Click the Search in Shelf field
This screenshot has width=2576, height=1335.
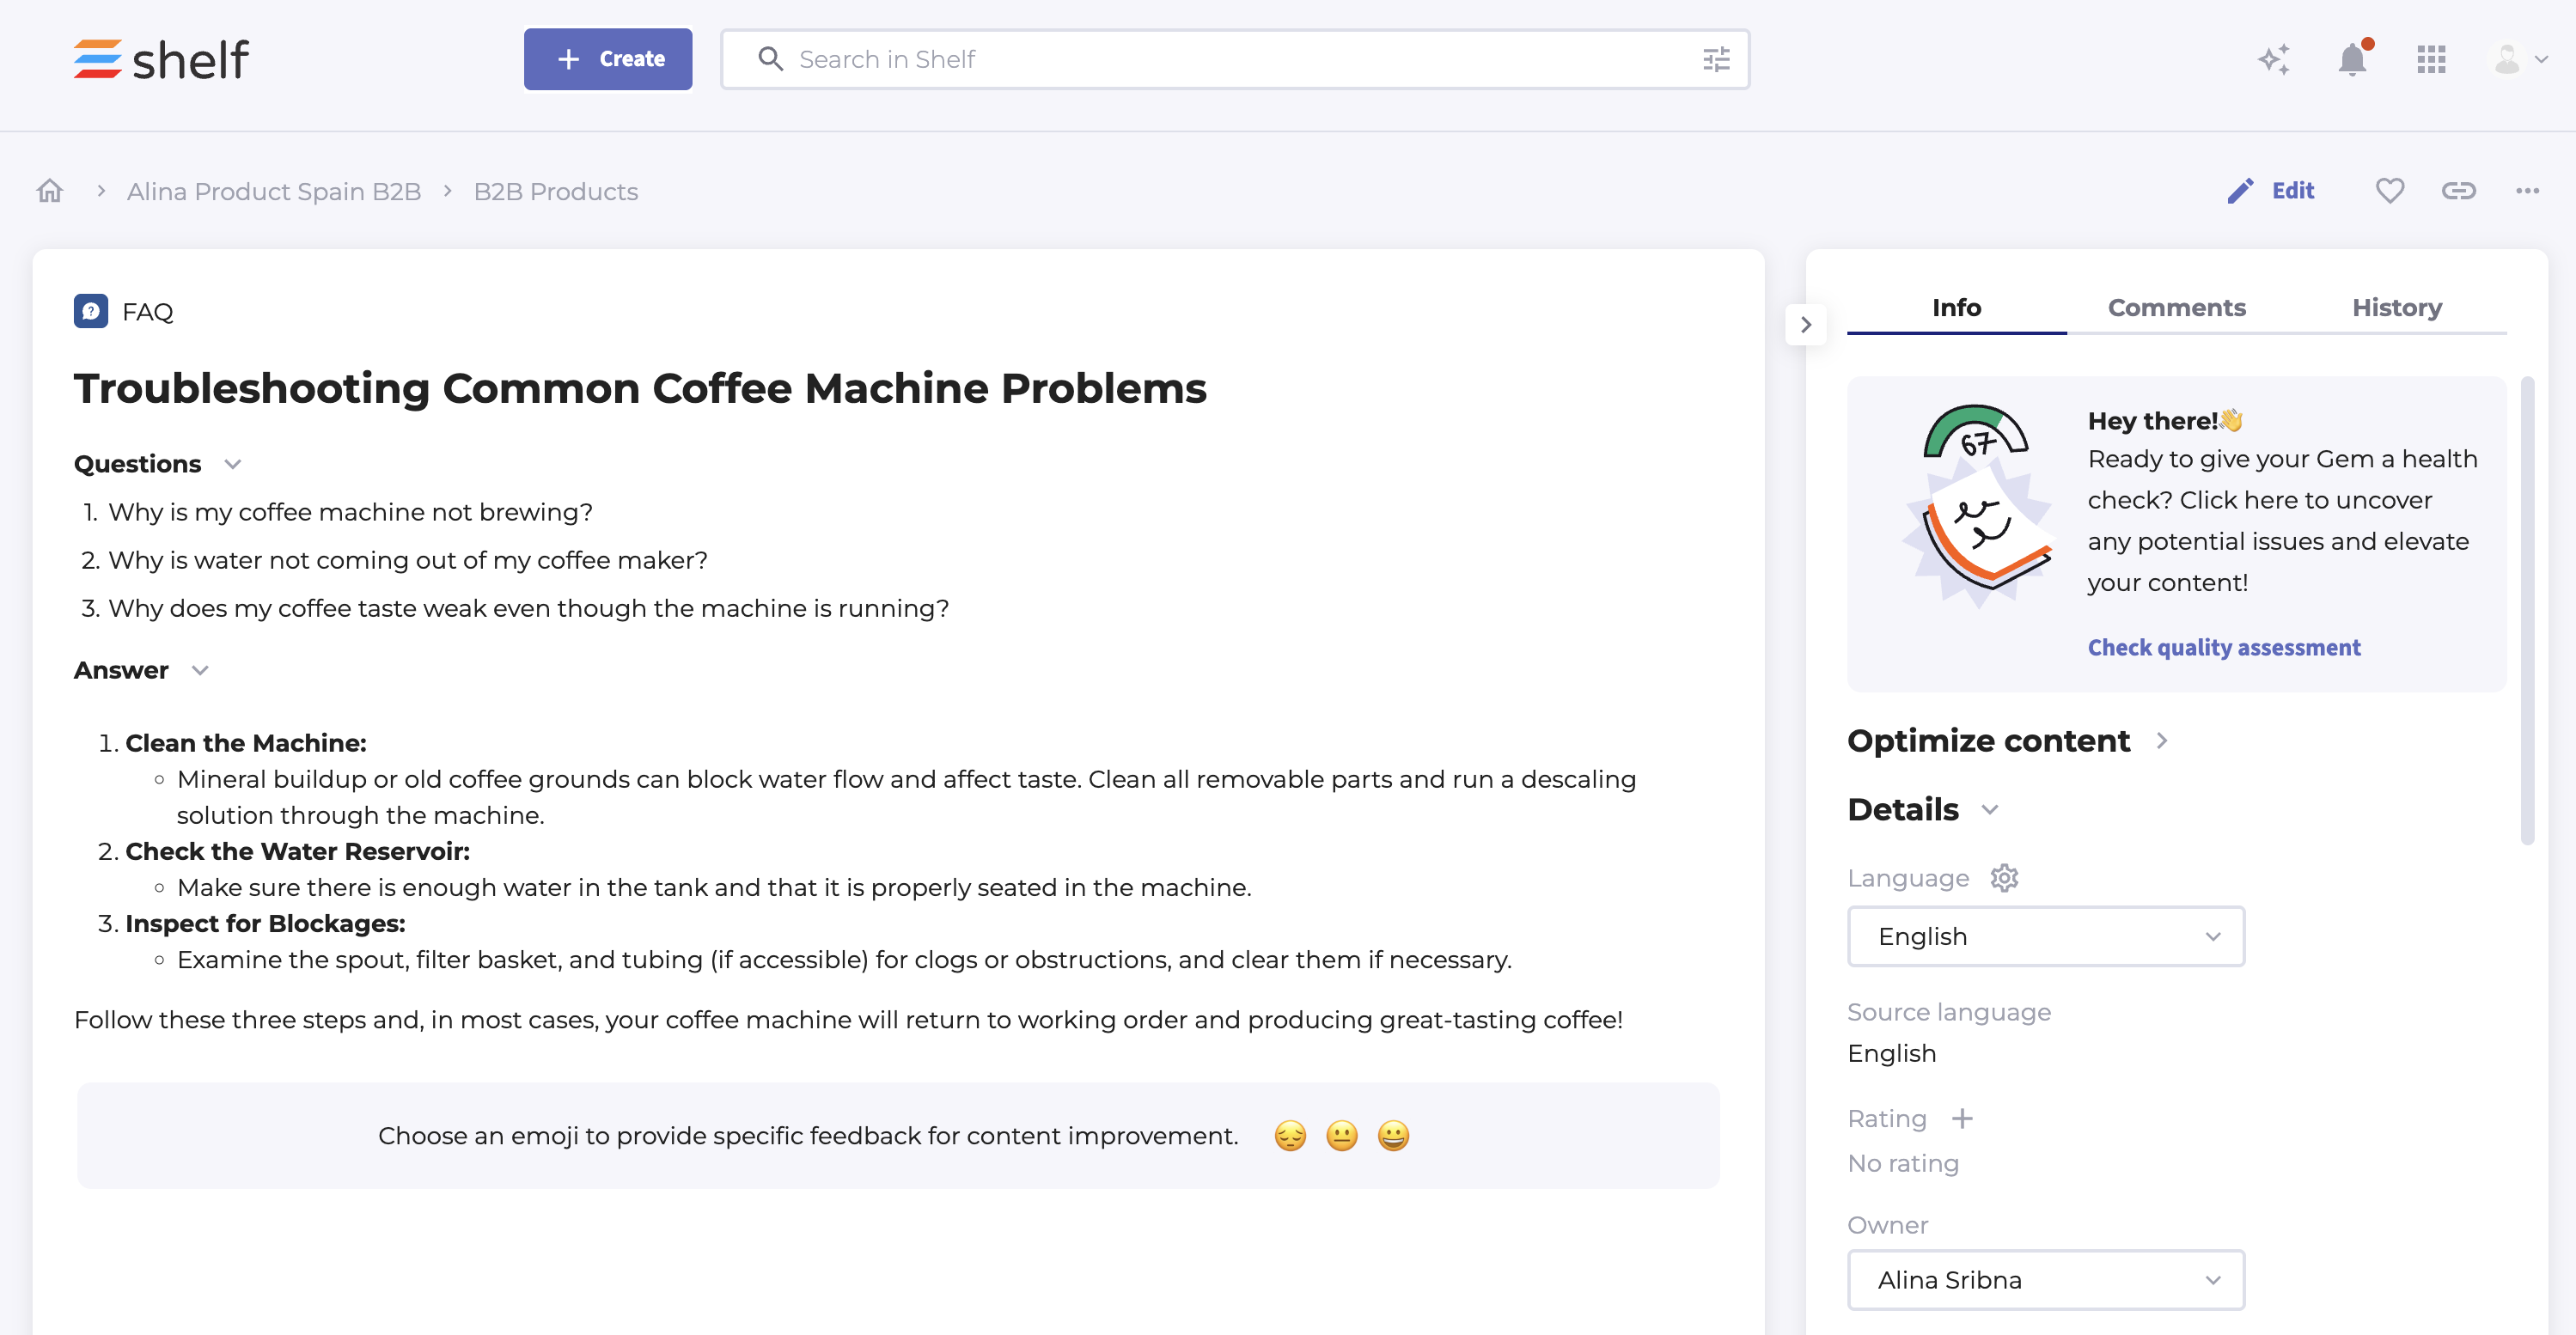tap(1230, 59)
